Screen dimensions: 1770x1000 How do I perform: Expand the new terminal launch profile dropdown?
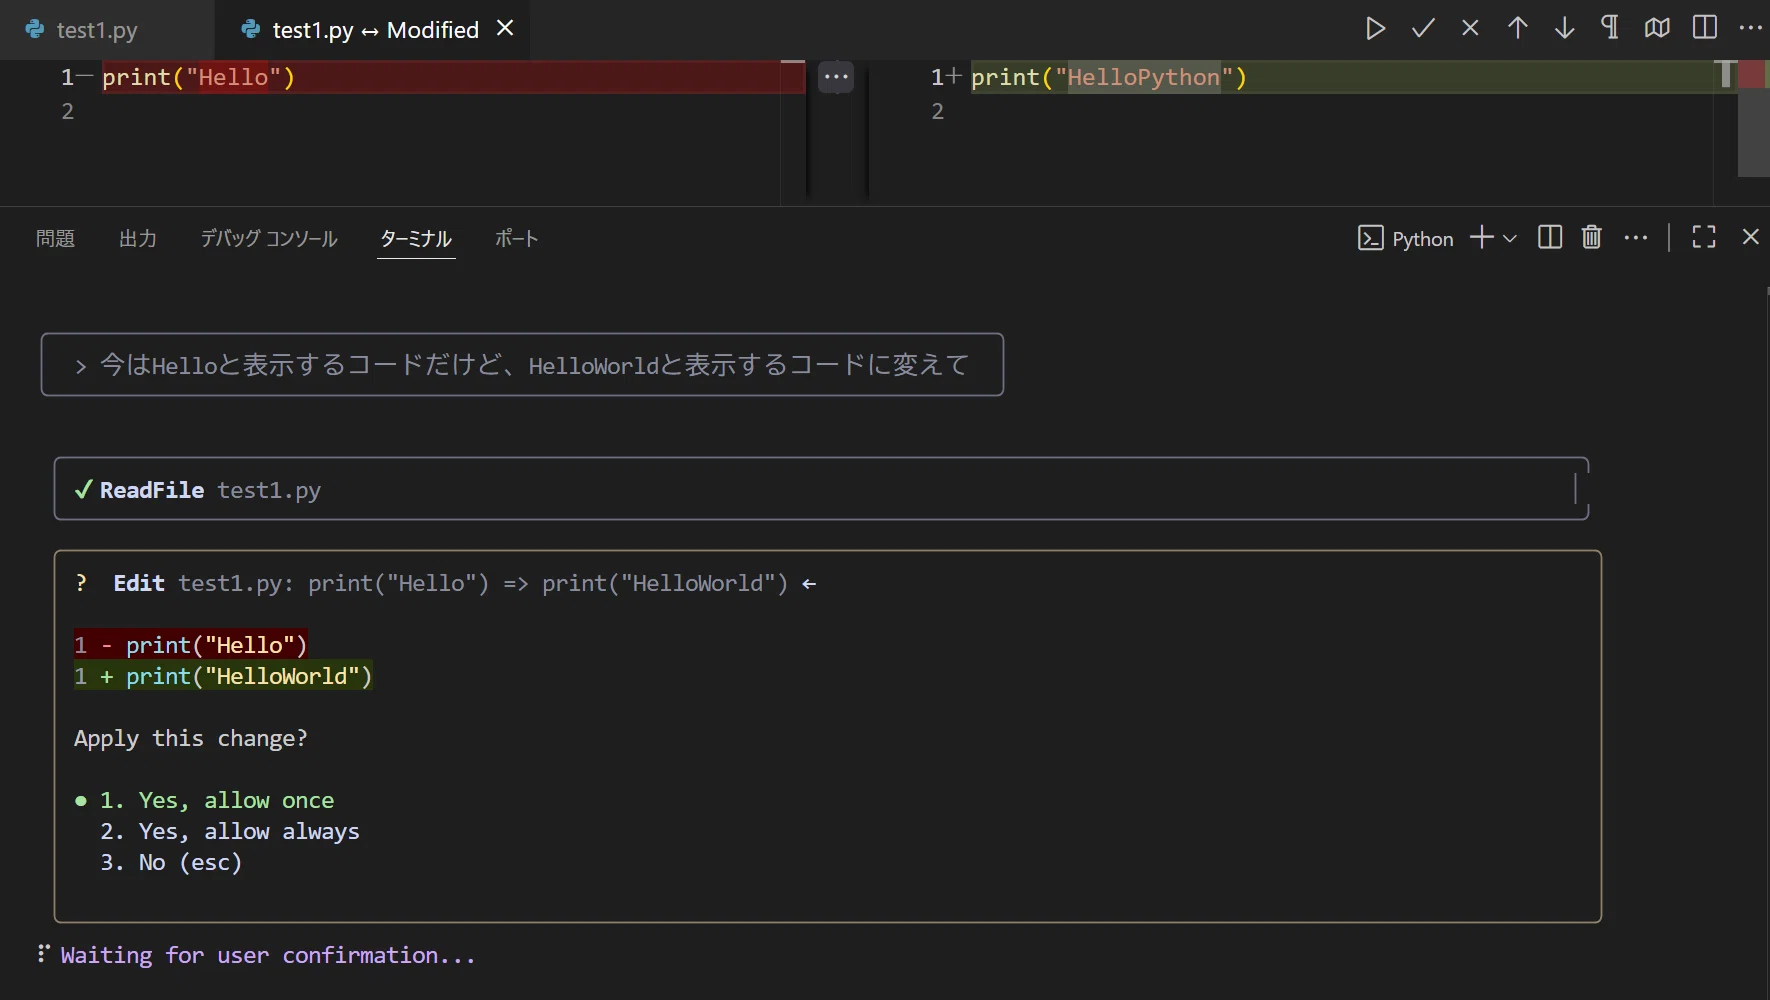pos(1510,238)
